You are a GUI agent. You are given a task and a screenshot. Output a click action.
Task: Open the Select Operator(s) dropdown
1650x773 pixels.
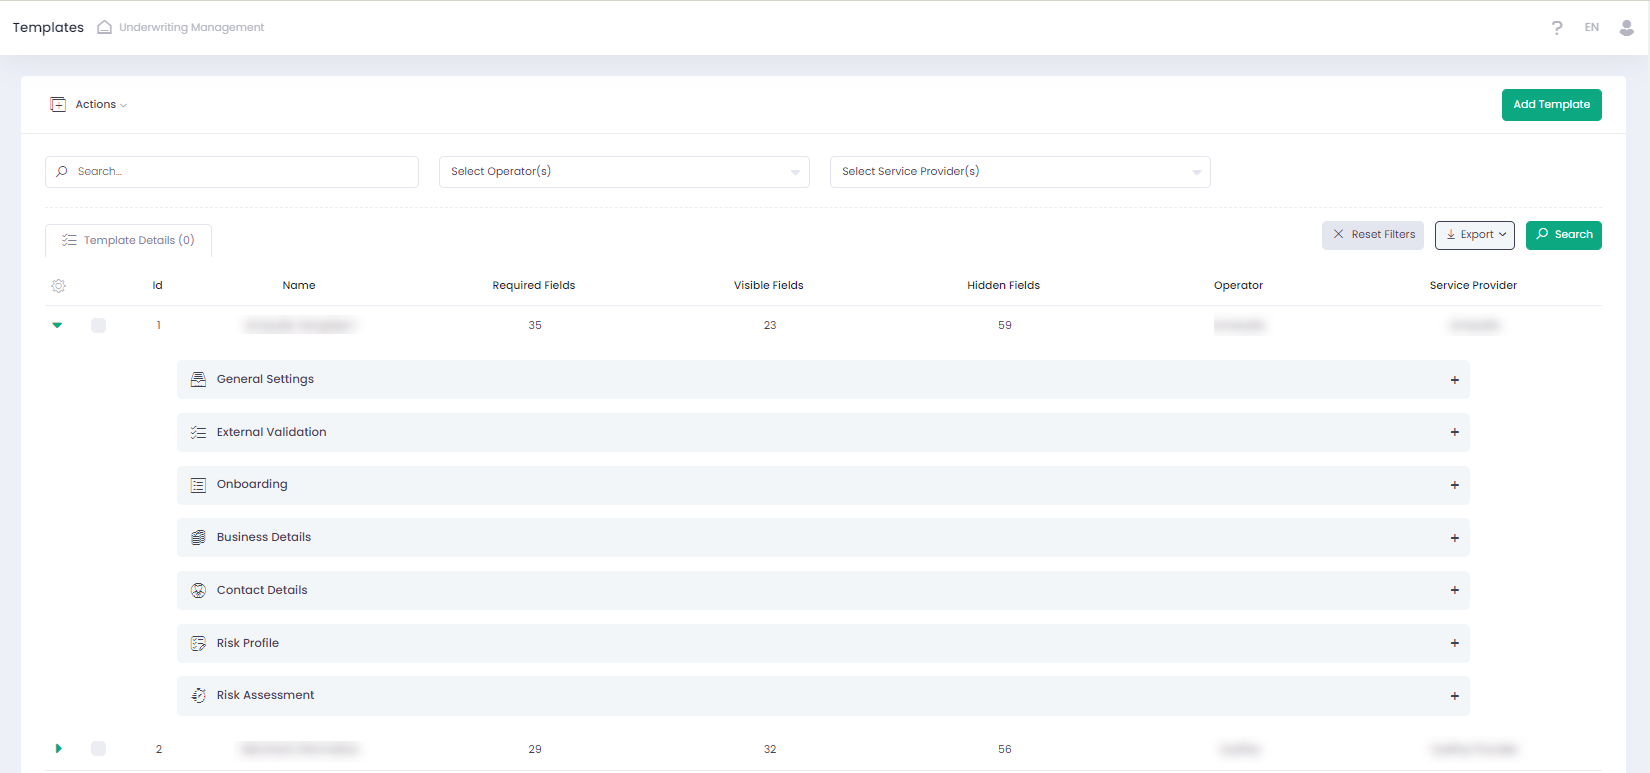coord(624,172)
